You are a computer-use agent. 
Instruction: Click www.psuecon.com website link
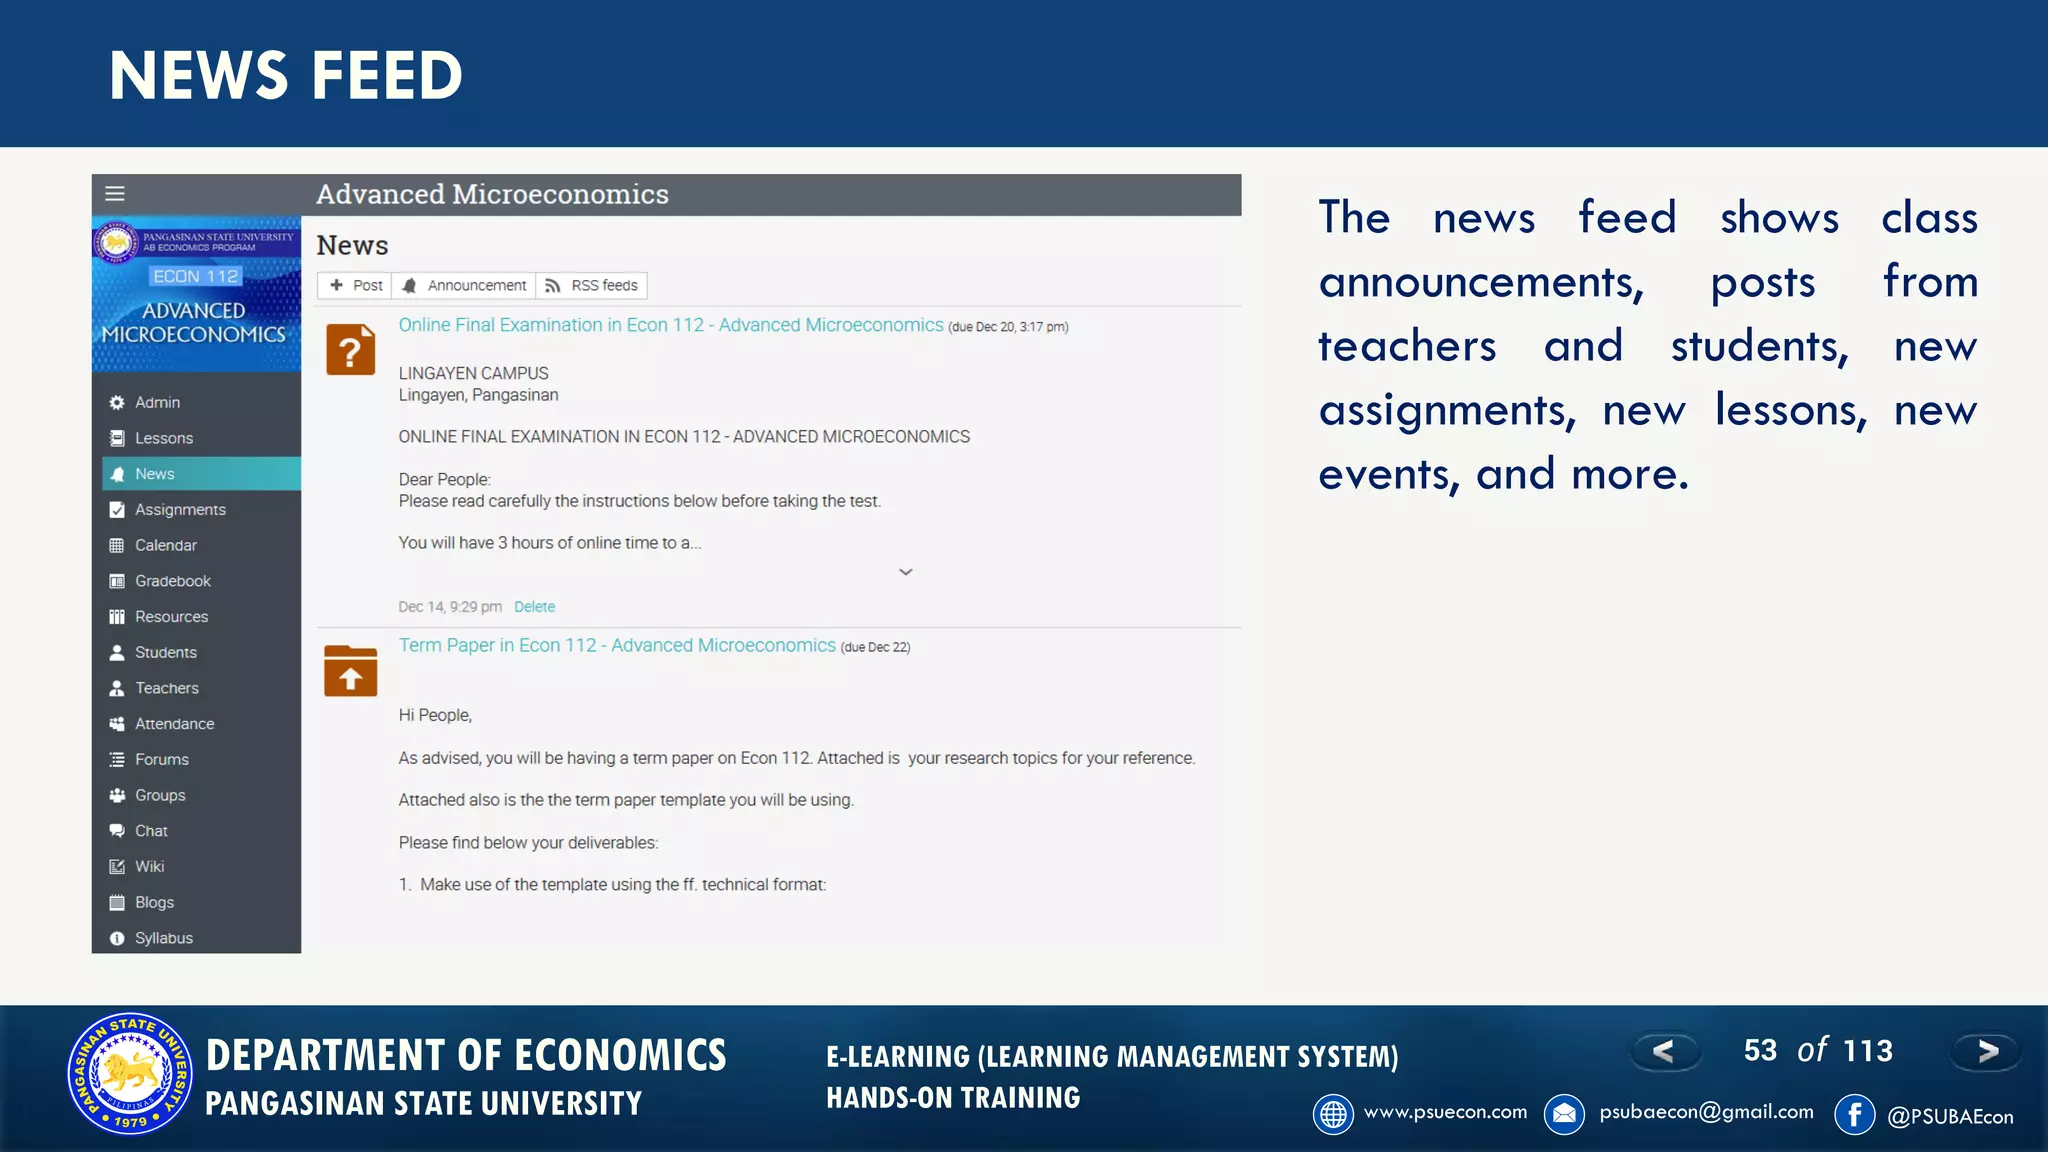coord(1445,1112)
